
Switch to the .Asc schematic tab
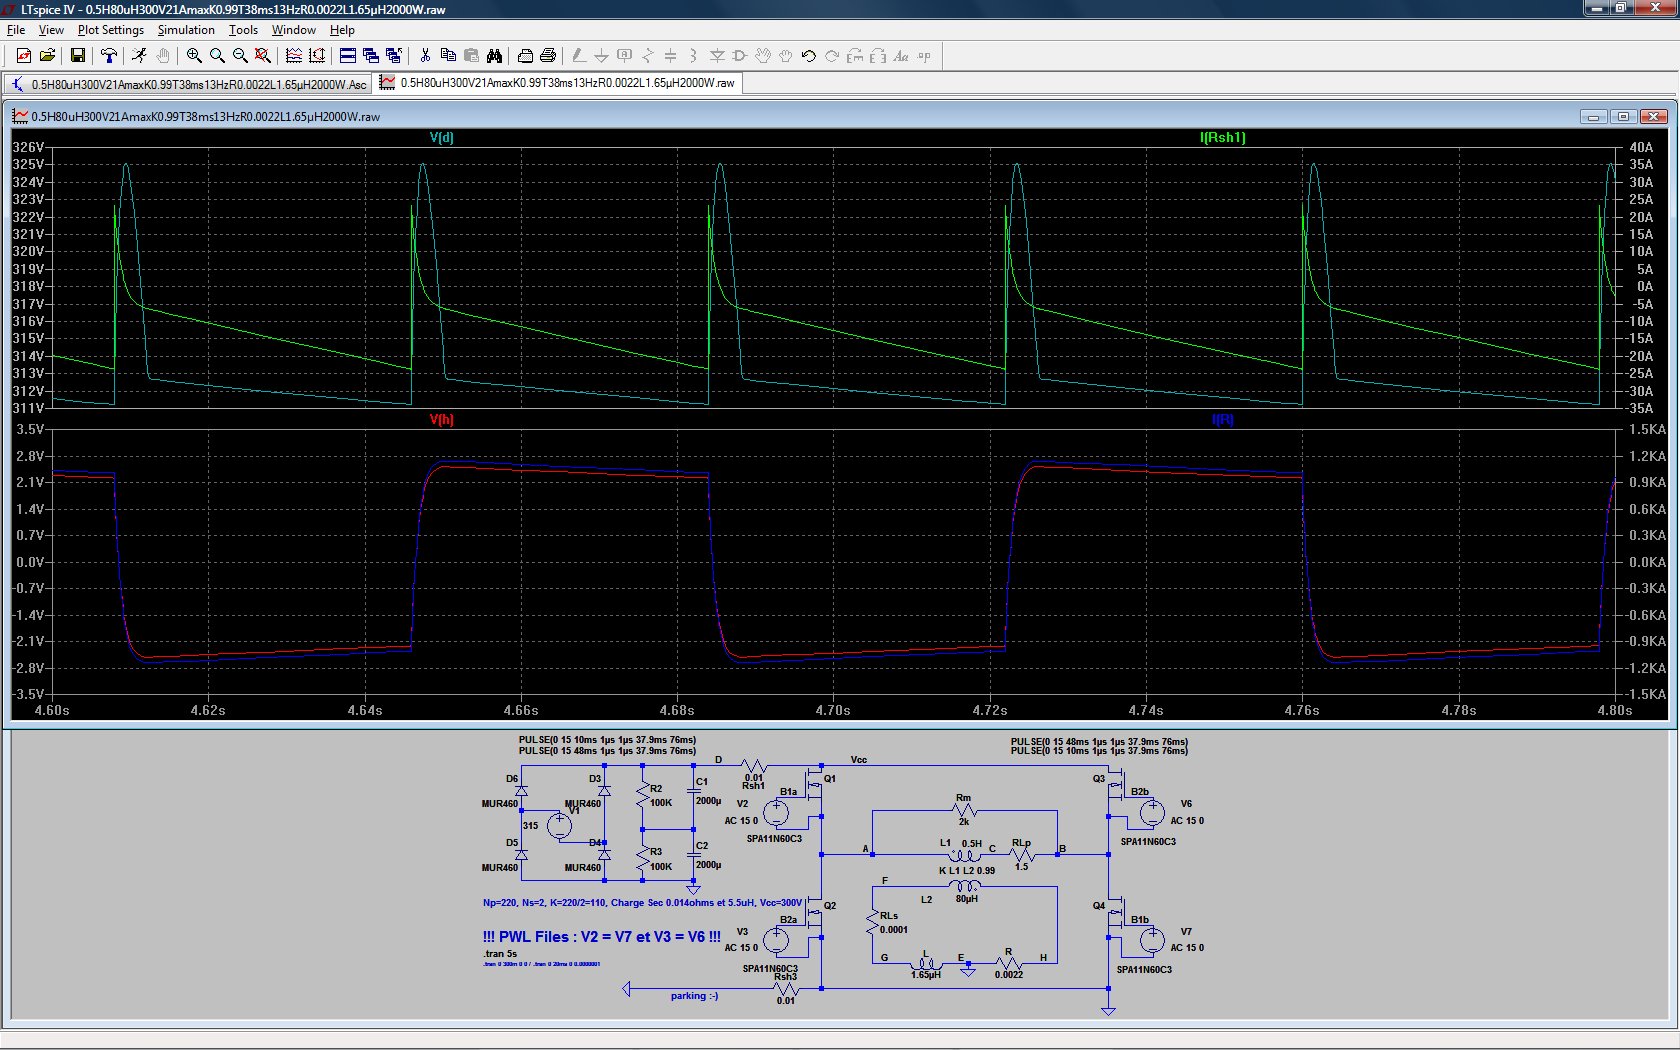coord(188,84)
